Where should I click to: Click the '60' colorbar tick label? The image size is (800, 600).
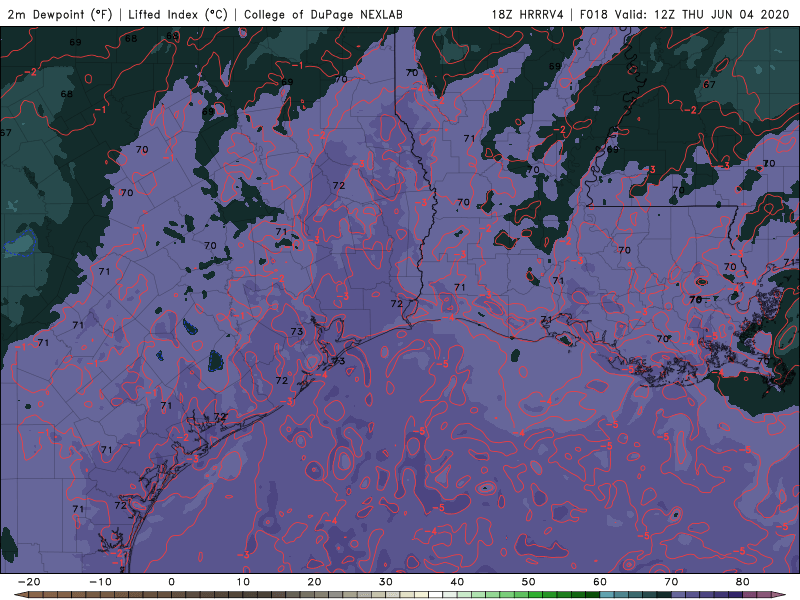pos(600,582)
